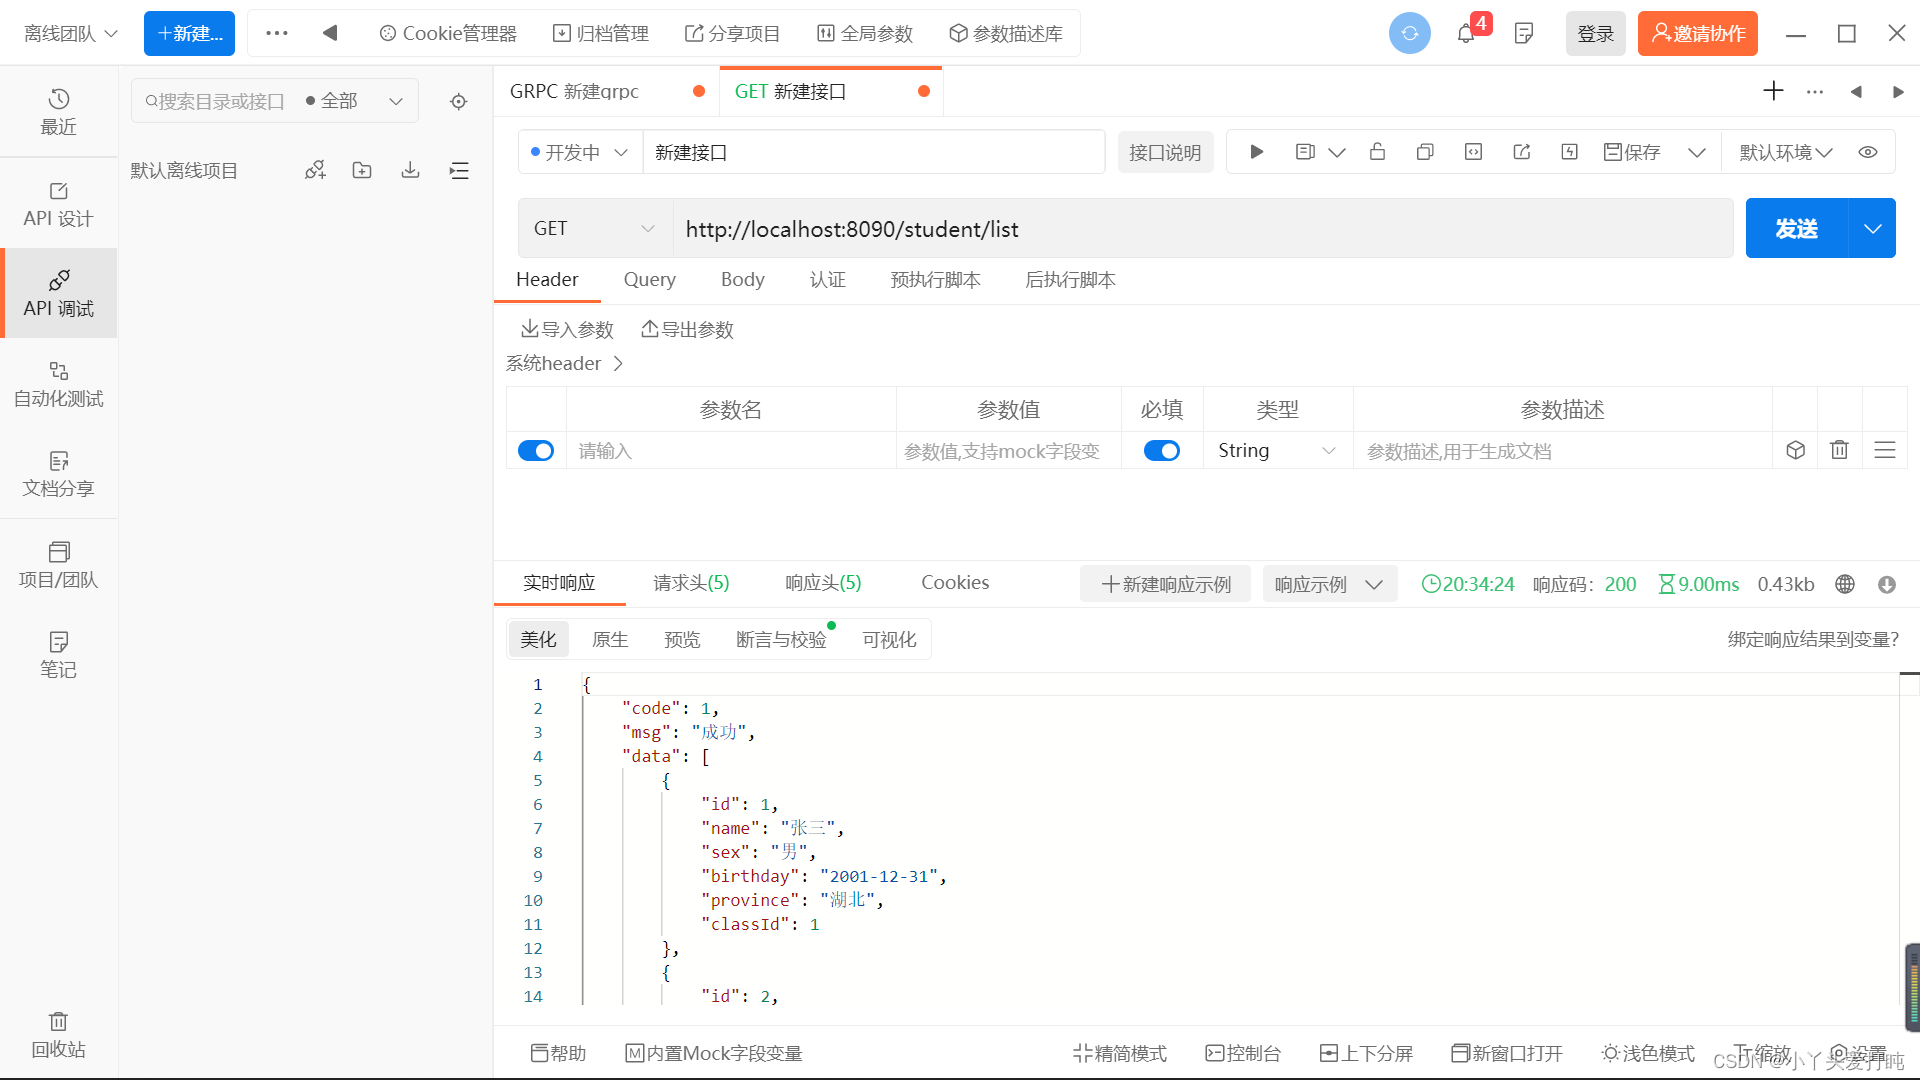
Task: Click the 登录 login button
Action: pos(1595,33)
